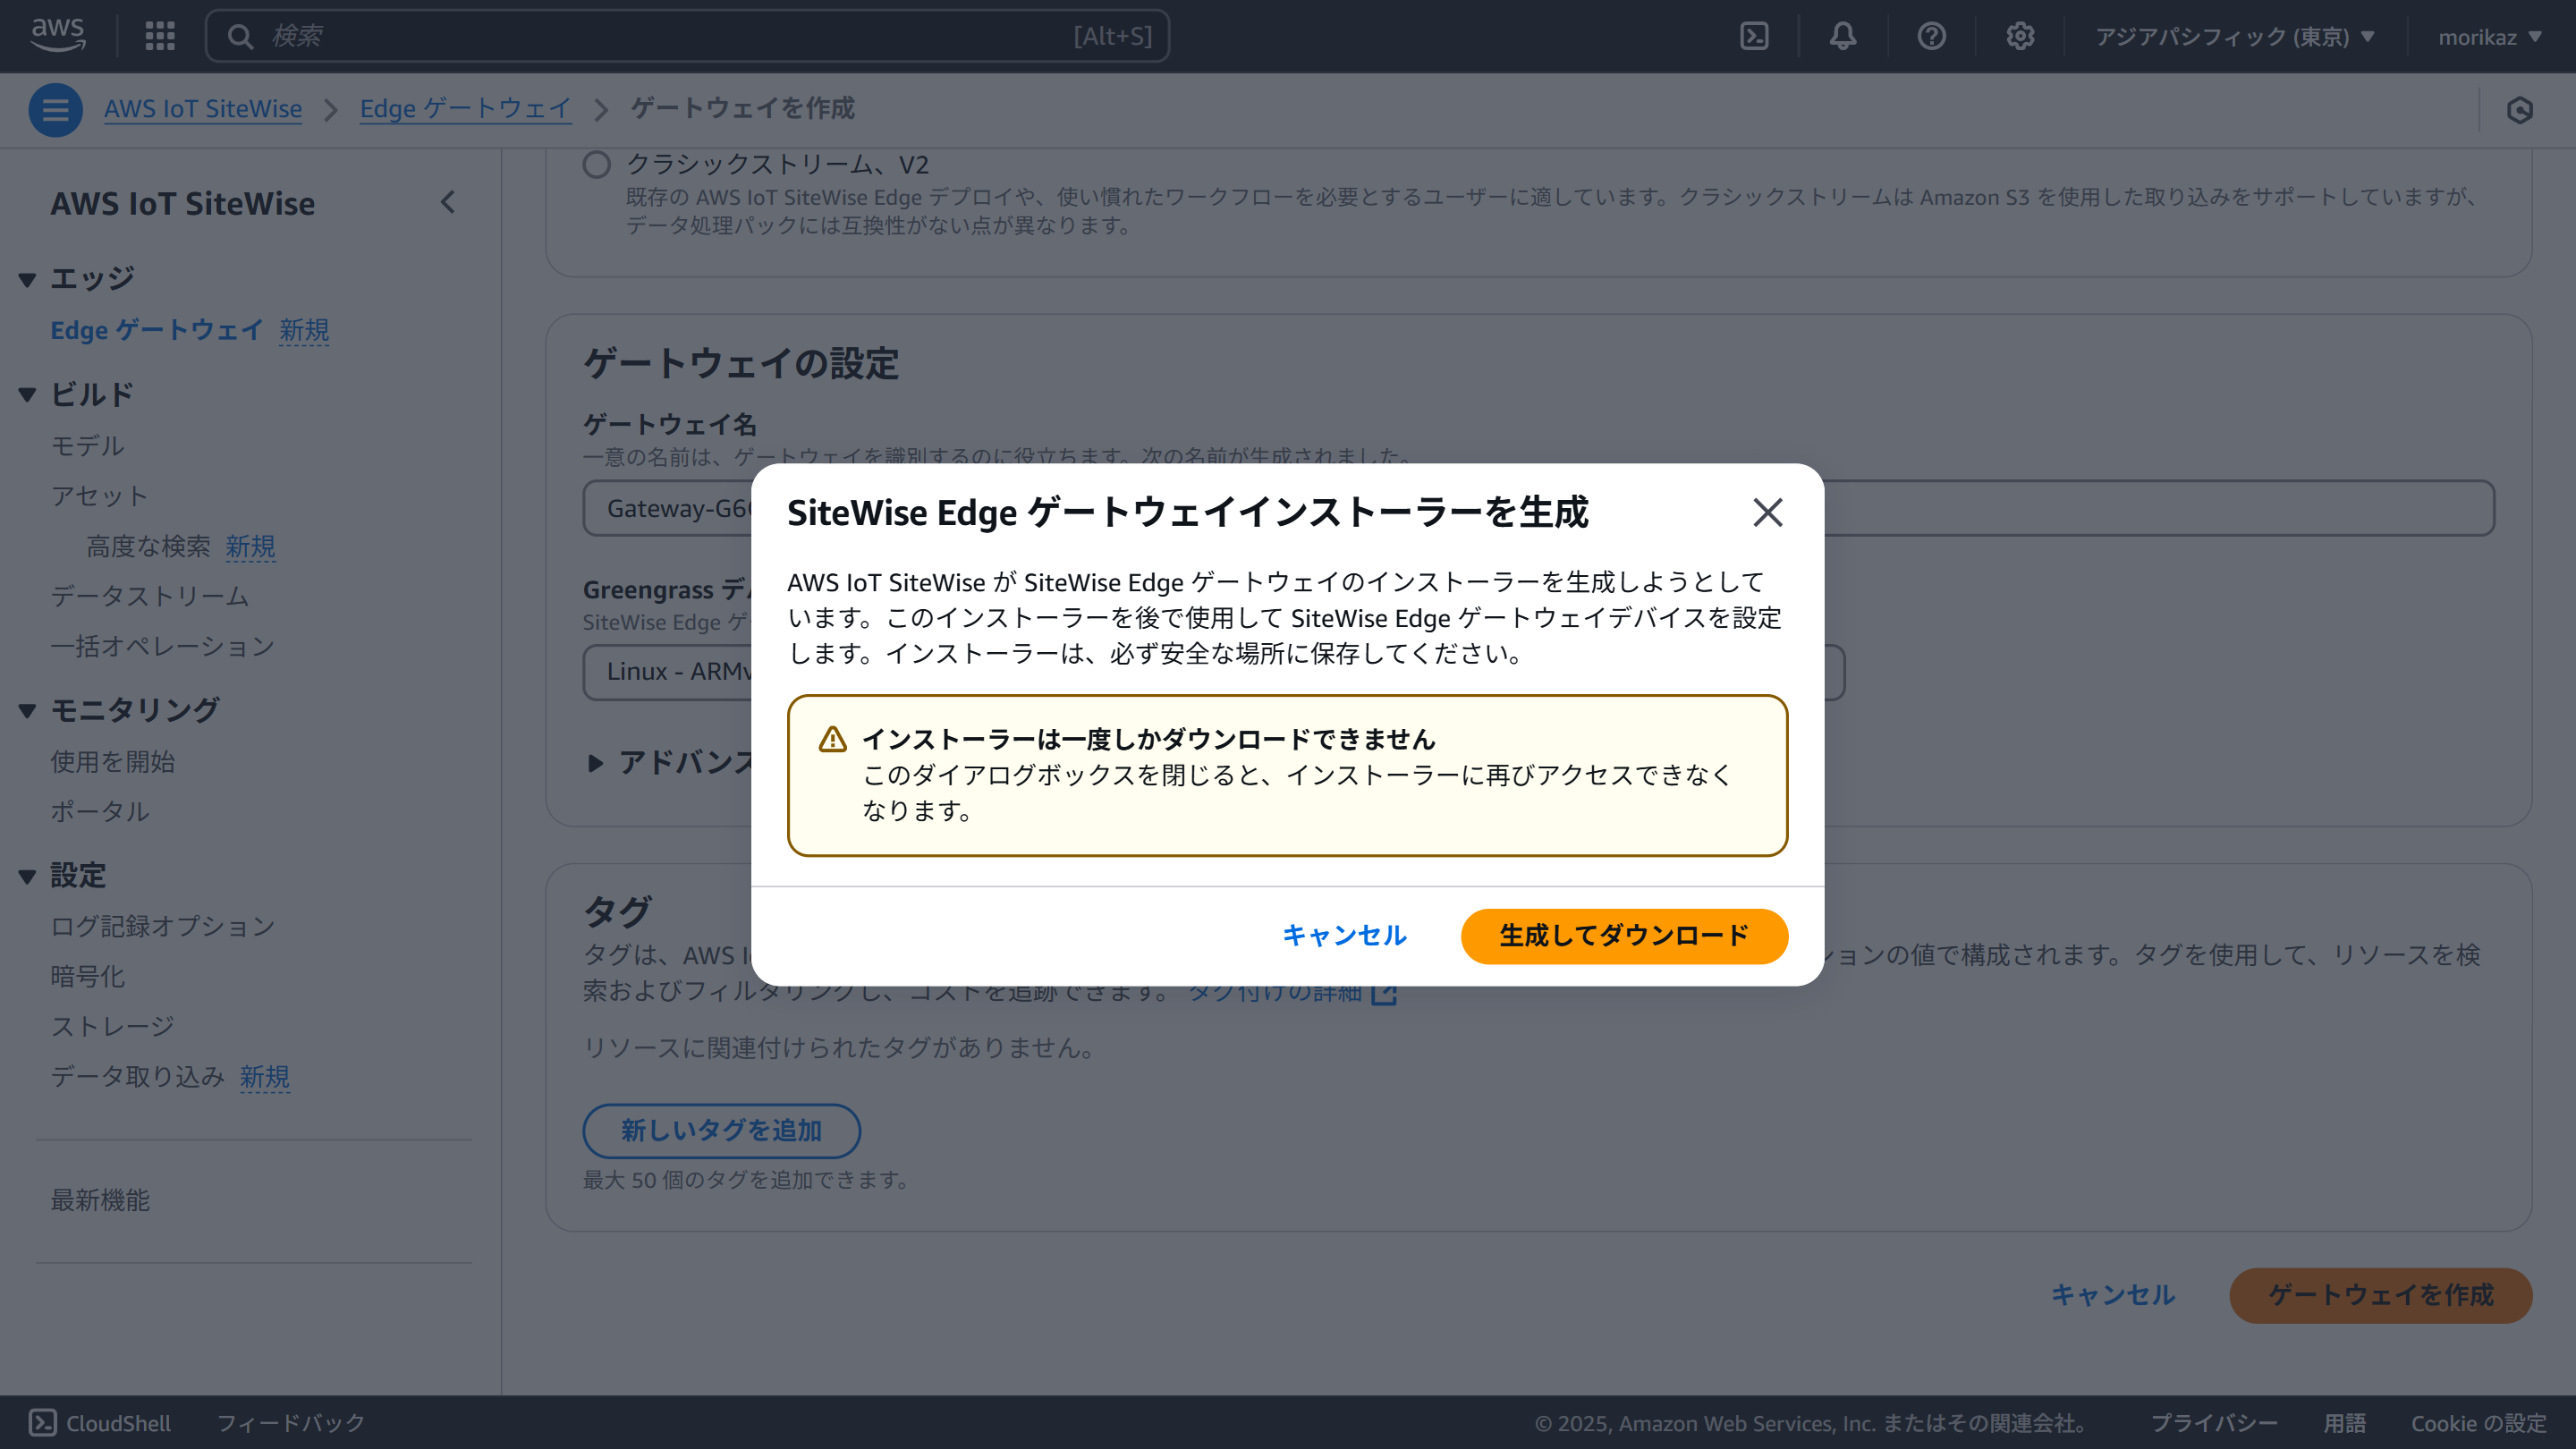Open ストレージ in sidebar
This screenshot has height=1449, width=2576.
click(113, 1026)
